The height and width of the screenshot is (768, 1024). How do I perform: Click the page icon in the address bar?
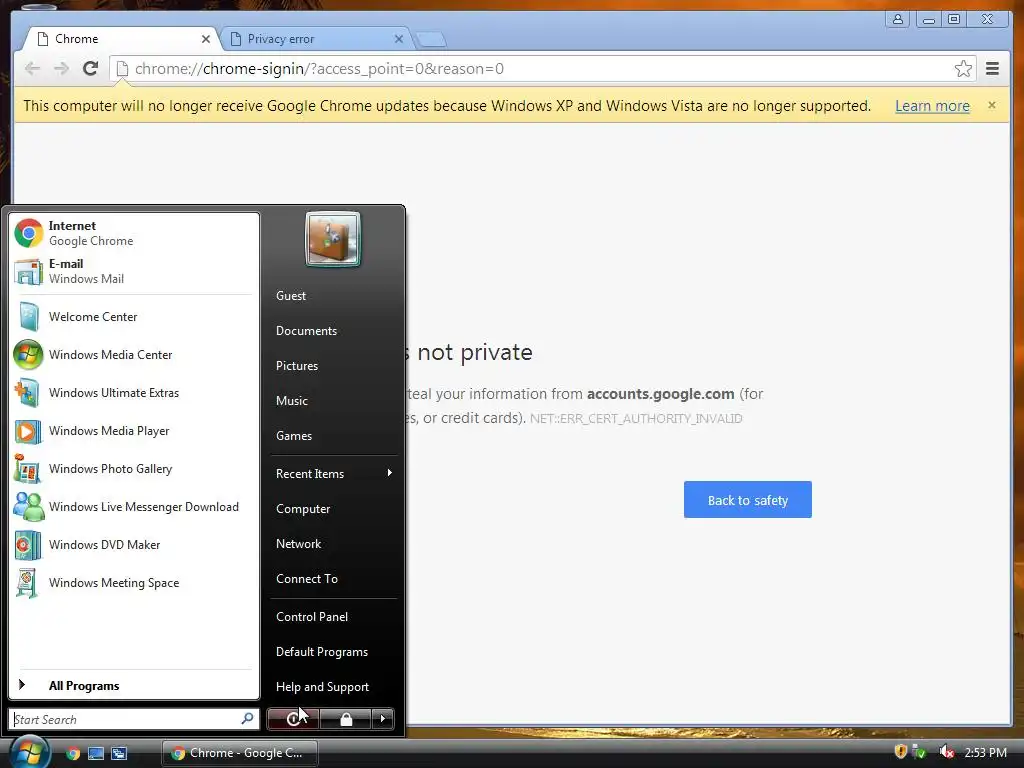pos(121,69)
